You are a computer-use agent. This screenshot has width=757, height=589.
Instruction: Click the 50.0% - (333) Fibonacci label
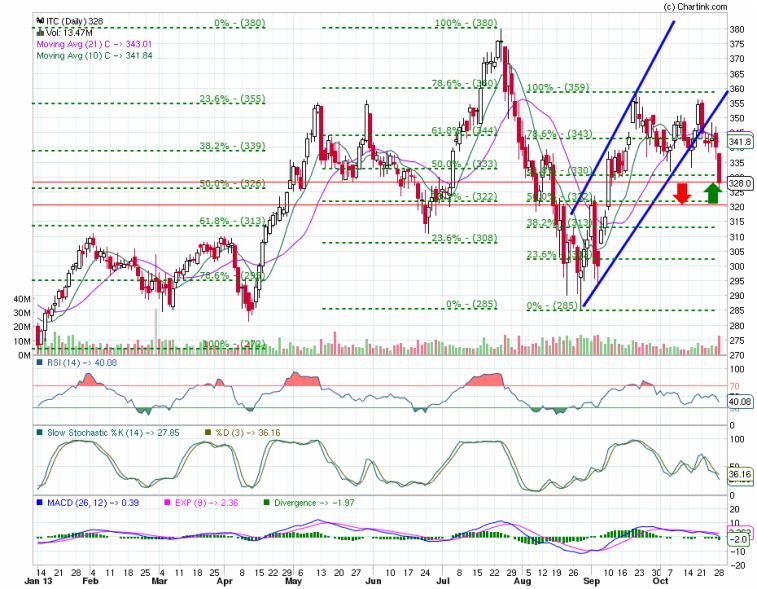click(464, 164)
